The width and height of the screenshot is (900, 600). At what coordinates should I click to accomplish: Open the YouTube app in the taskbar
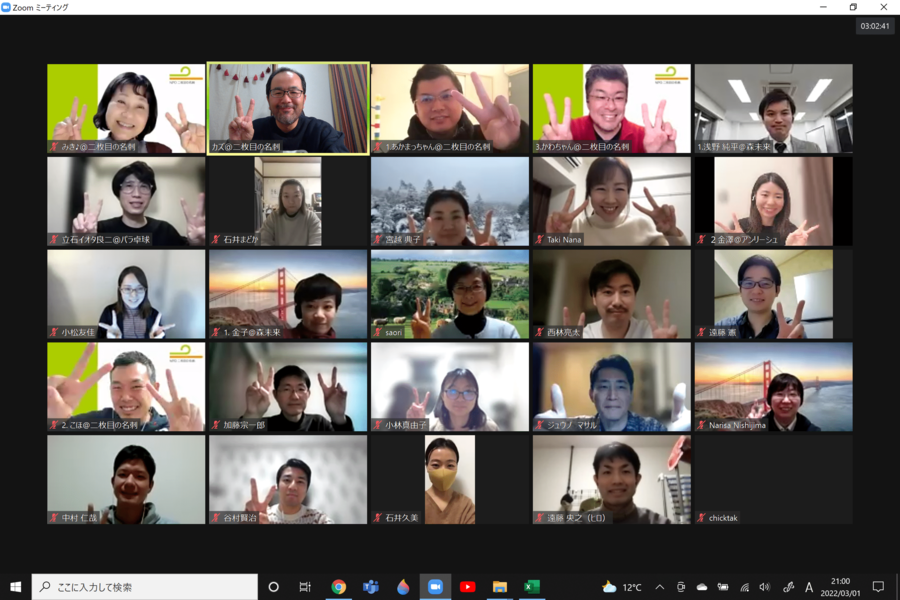click(x=467, y=587)
